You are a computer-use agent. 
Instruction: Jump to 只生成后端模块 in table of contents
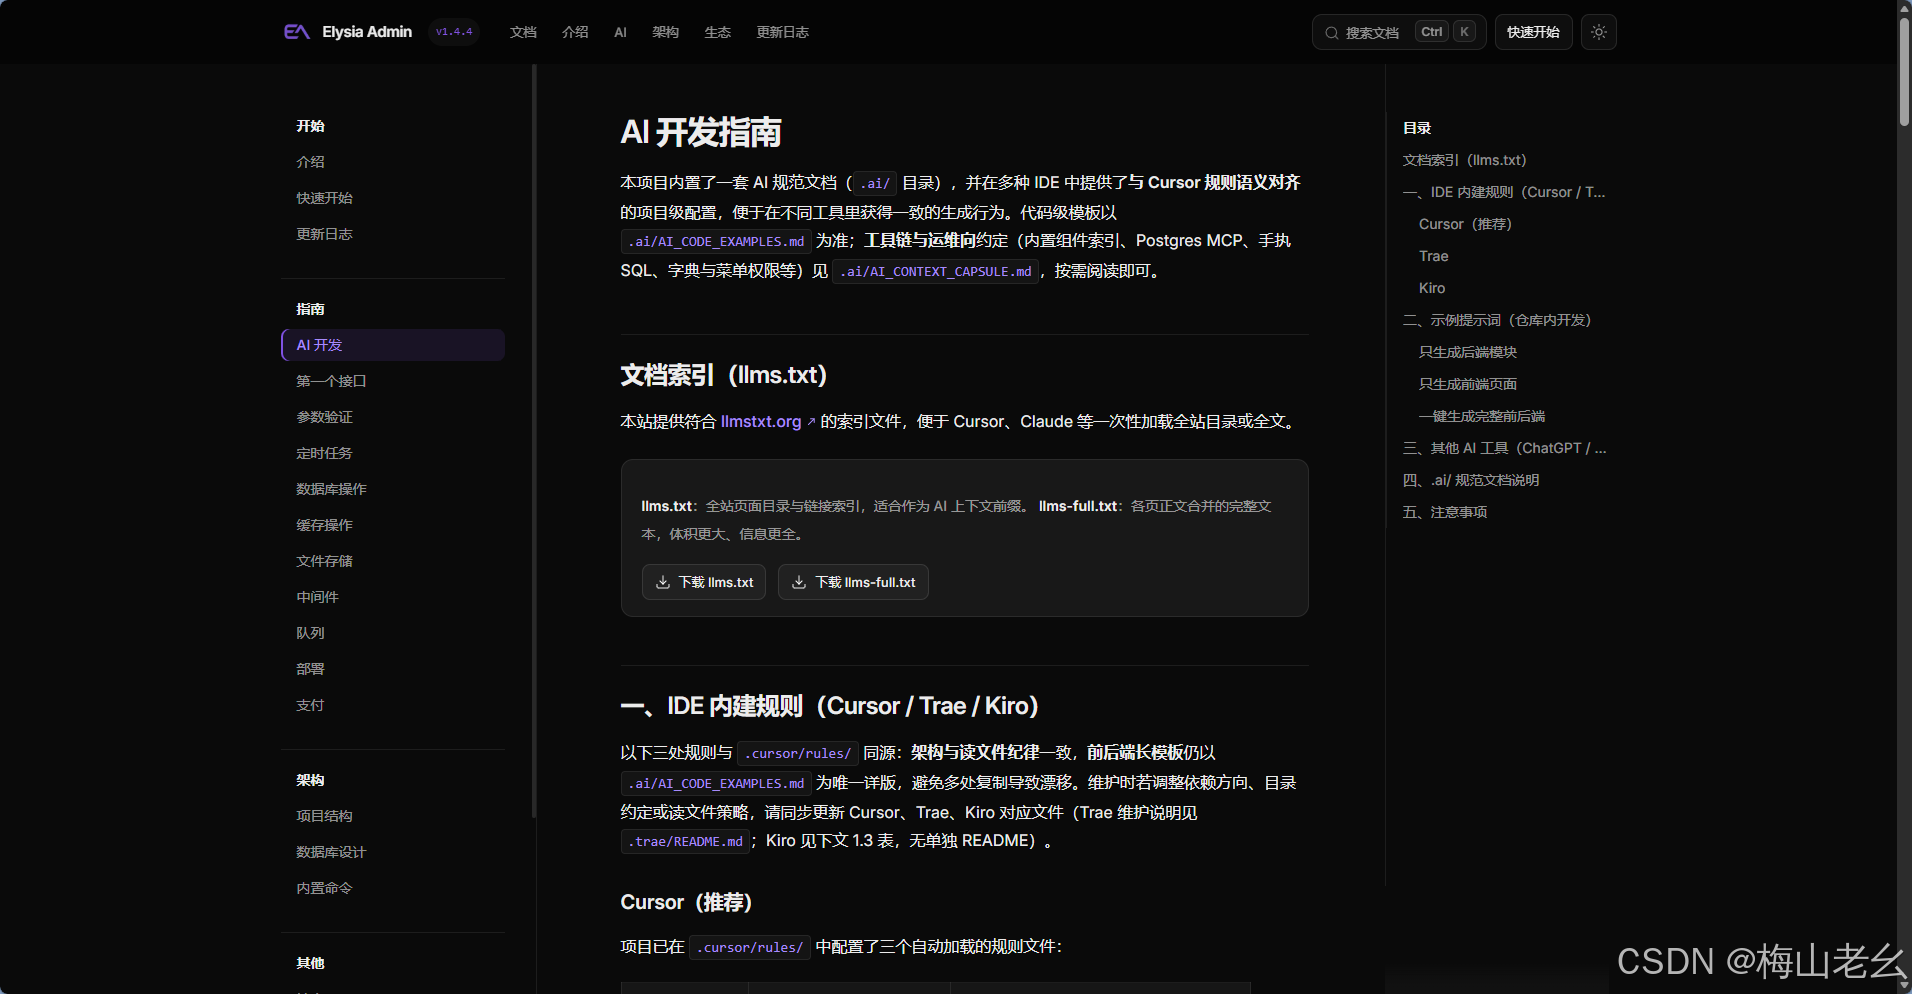[1468, 352]
